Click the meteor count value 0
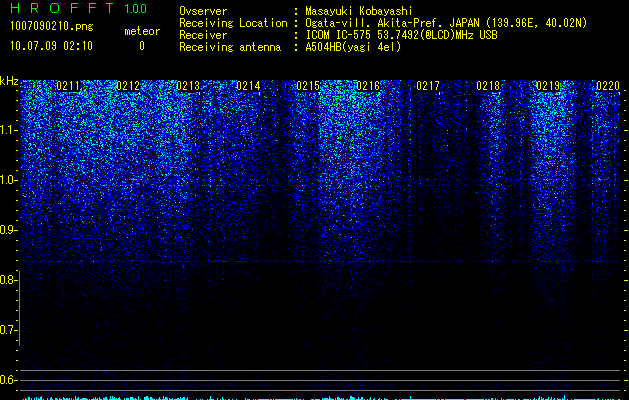Screen dimensions: 629x400 [142, 46]
